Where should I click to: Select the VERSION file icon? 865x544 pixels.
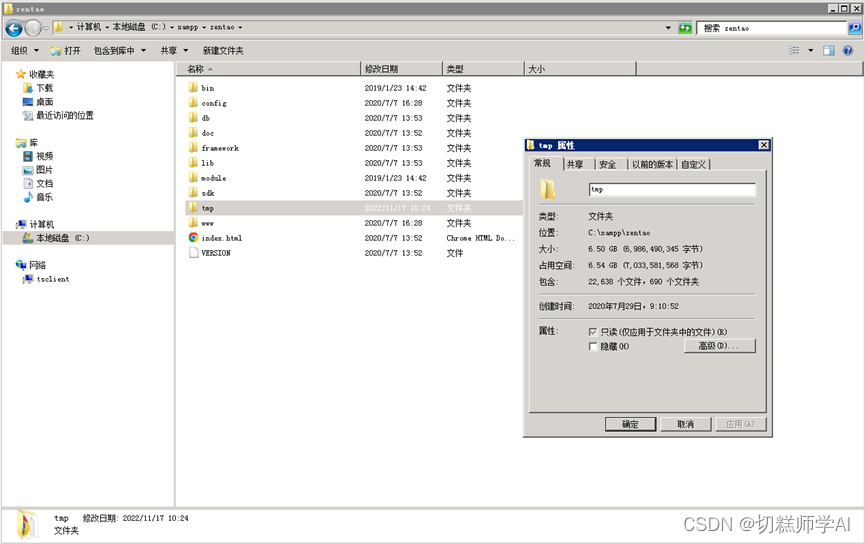193,253
